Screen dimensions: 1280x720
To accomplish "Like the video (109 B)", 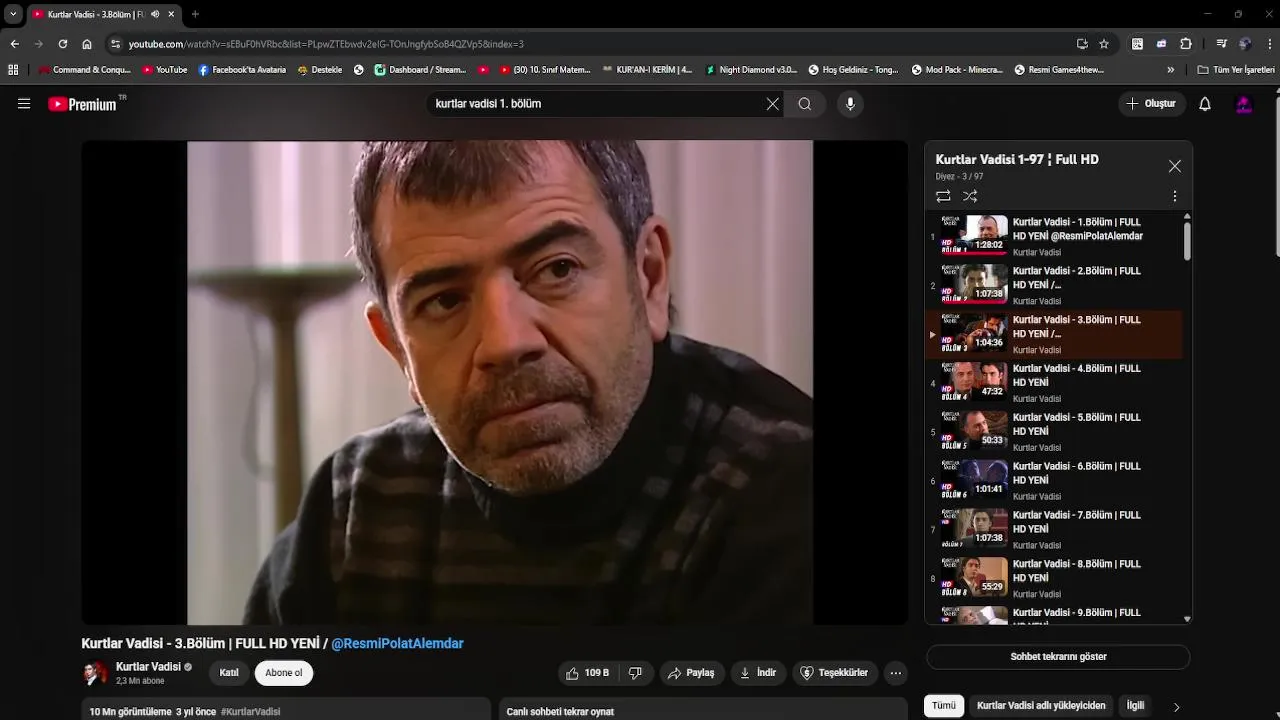I will (587, 673).
